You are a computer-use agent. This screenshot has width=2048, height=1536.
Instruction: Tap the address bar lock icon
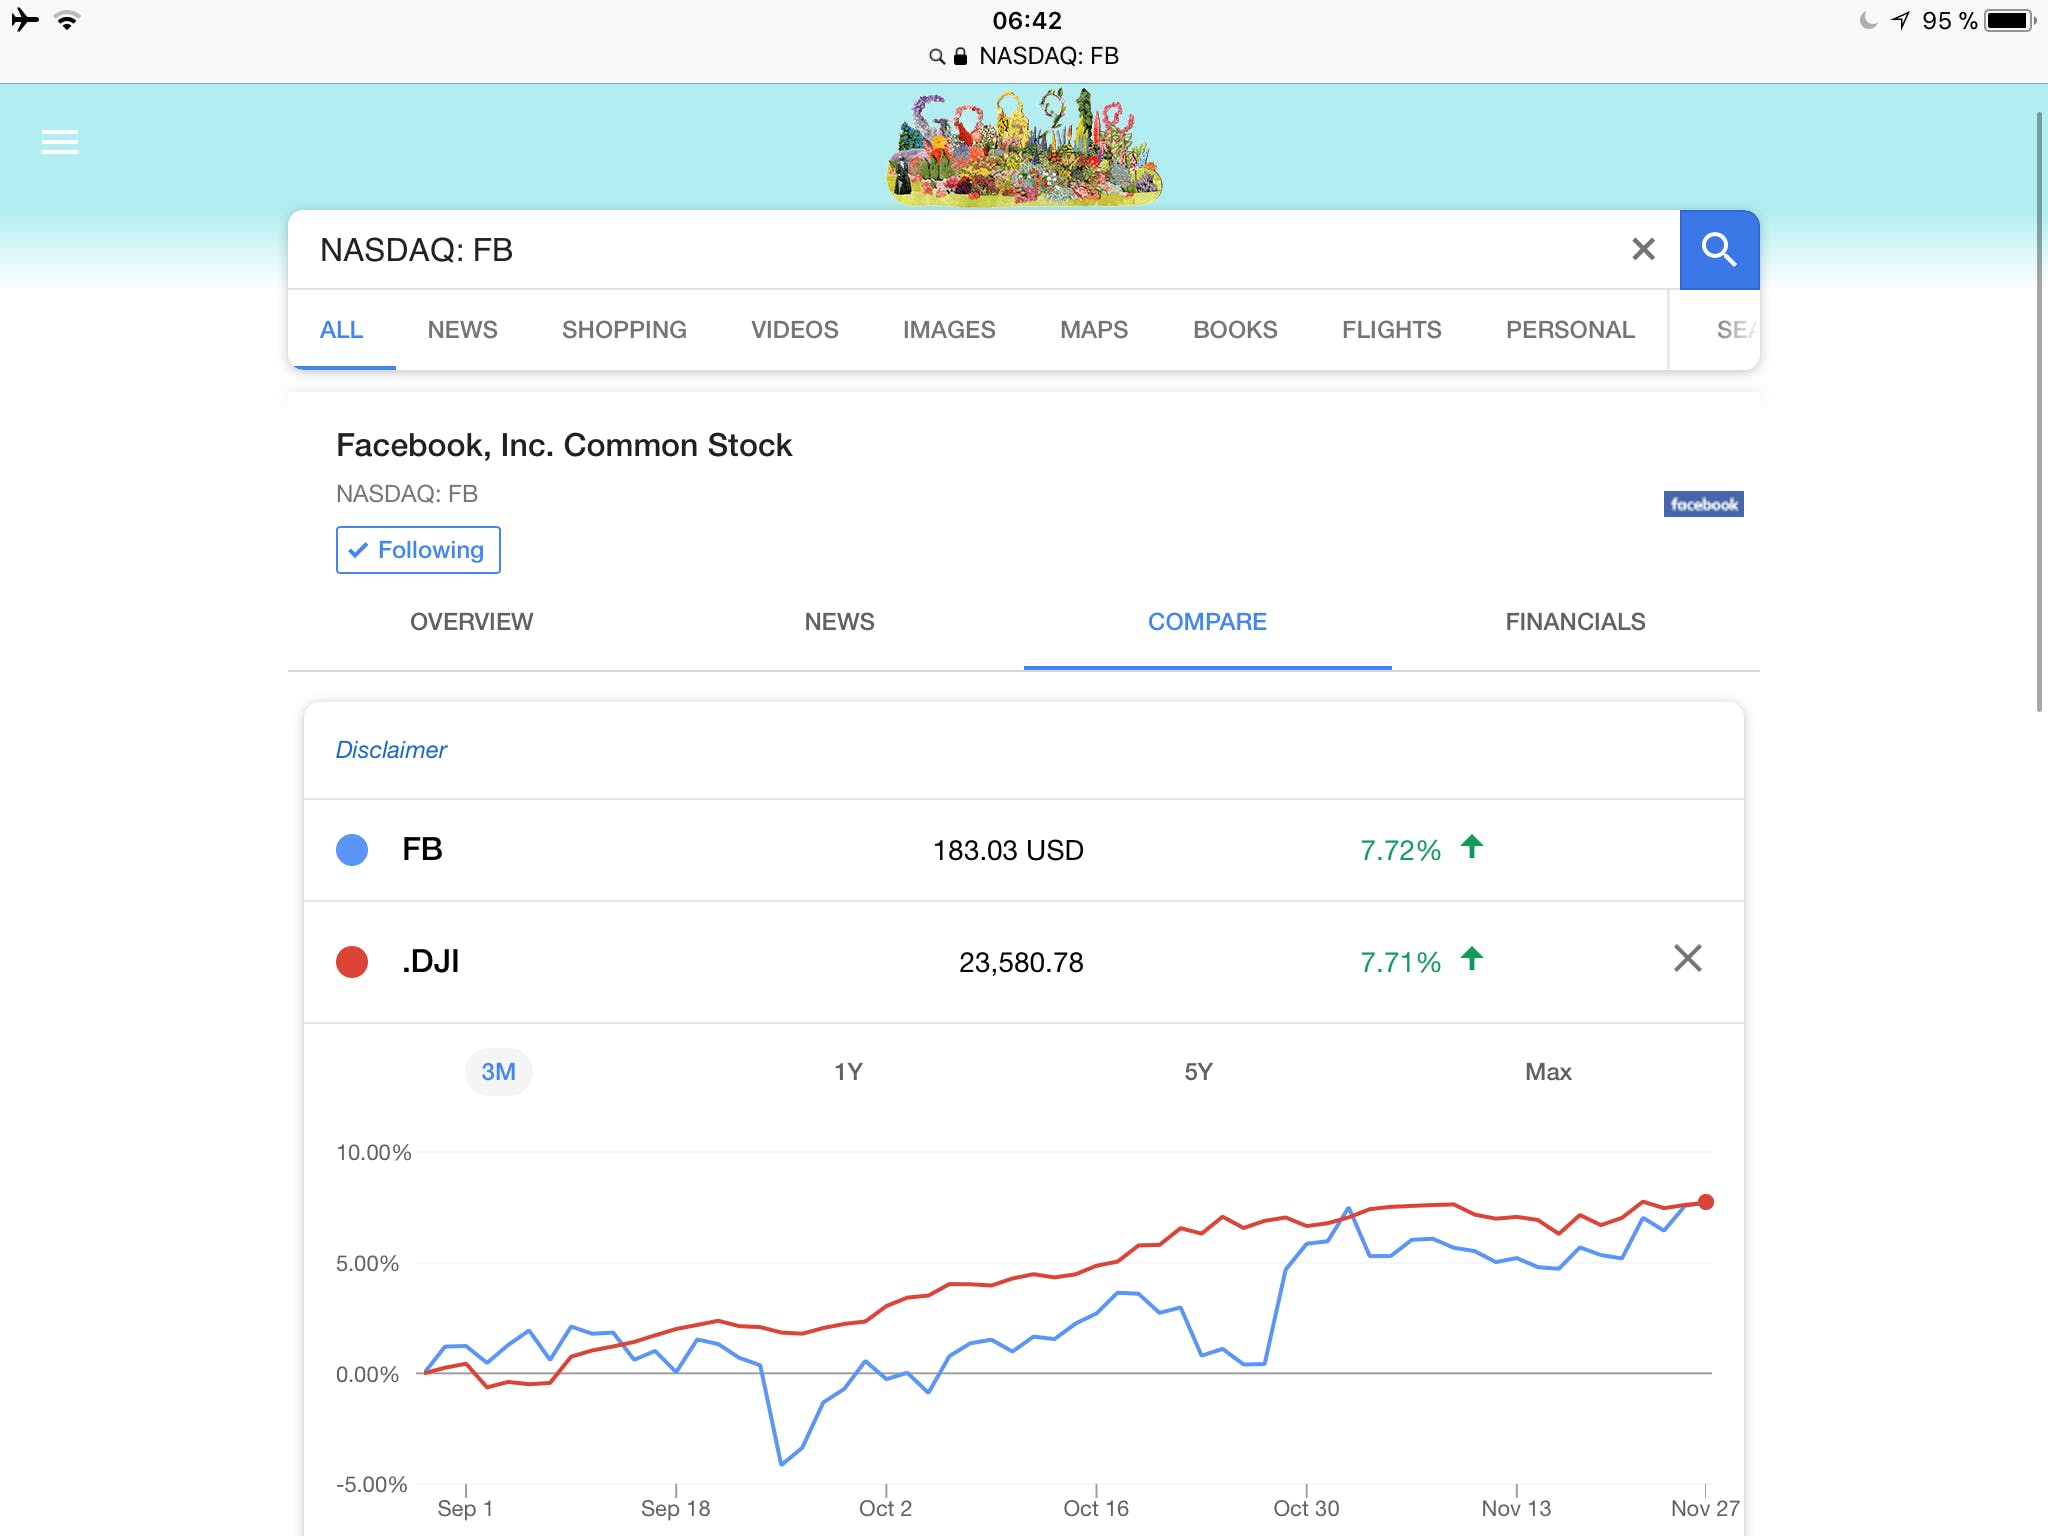coord(960,56)
